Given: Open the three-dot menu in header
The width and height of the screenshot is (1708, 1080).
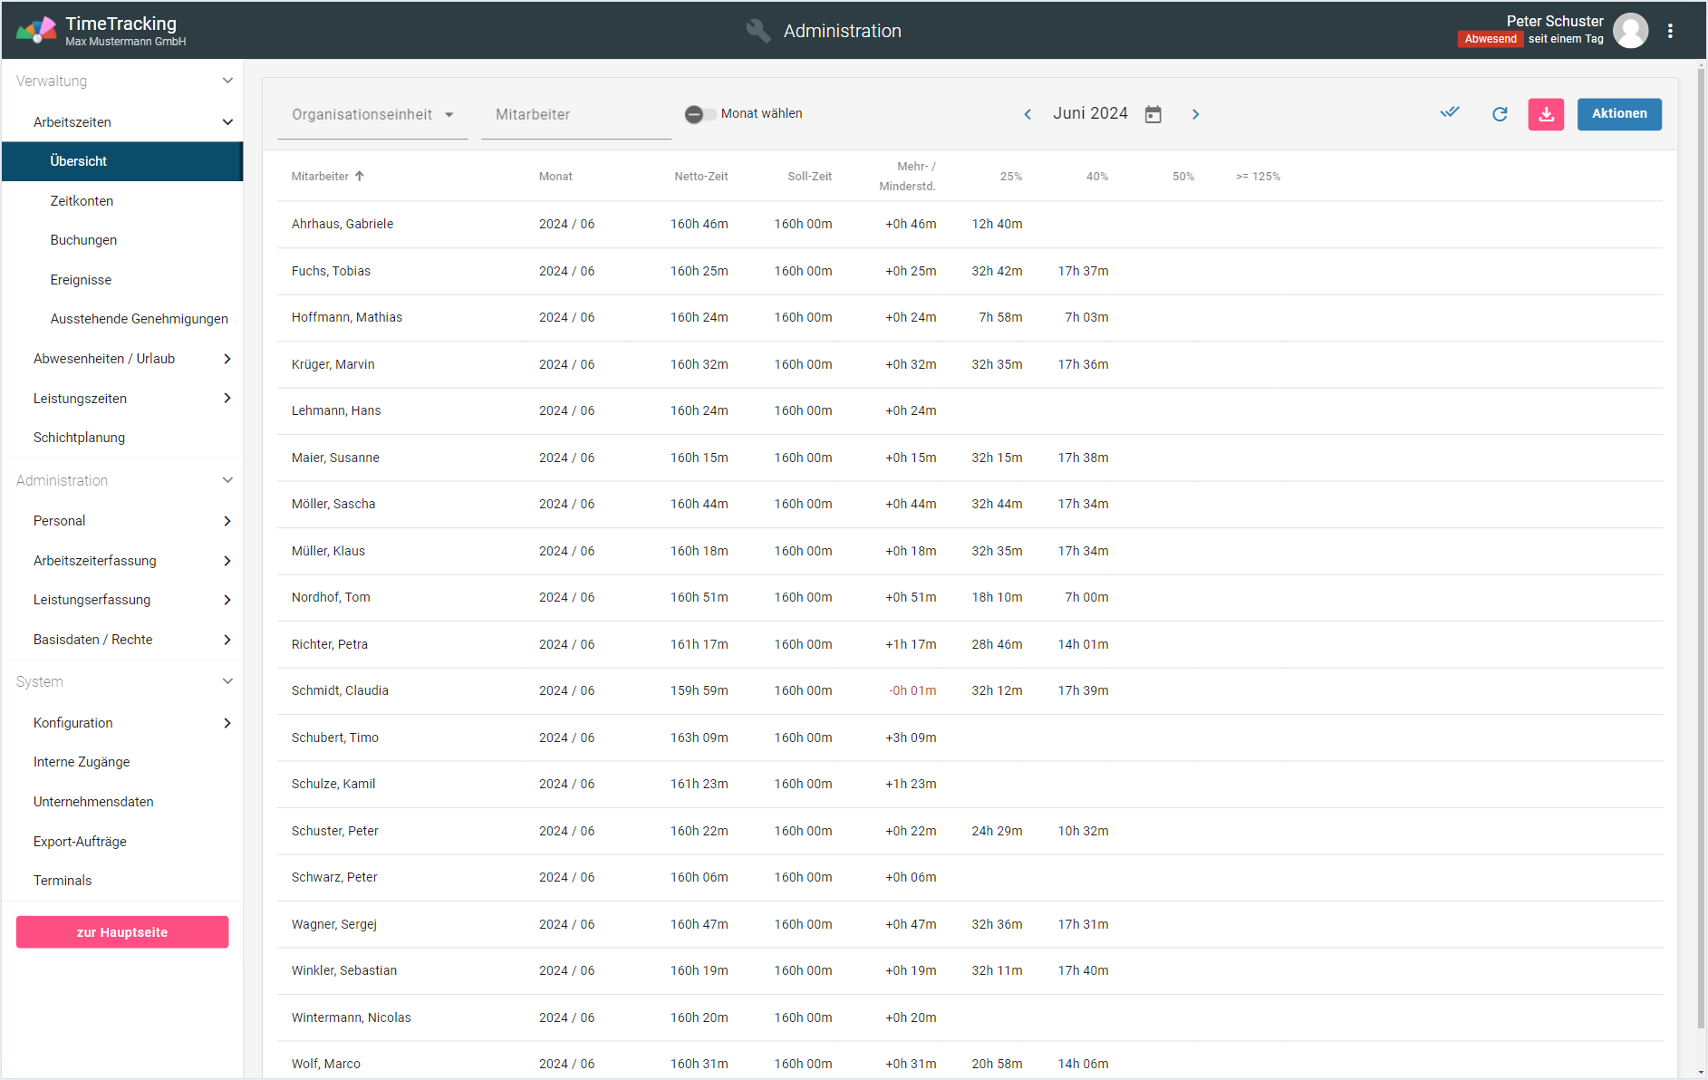Looking at the screenshot, I should [x=1670, y=31].
